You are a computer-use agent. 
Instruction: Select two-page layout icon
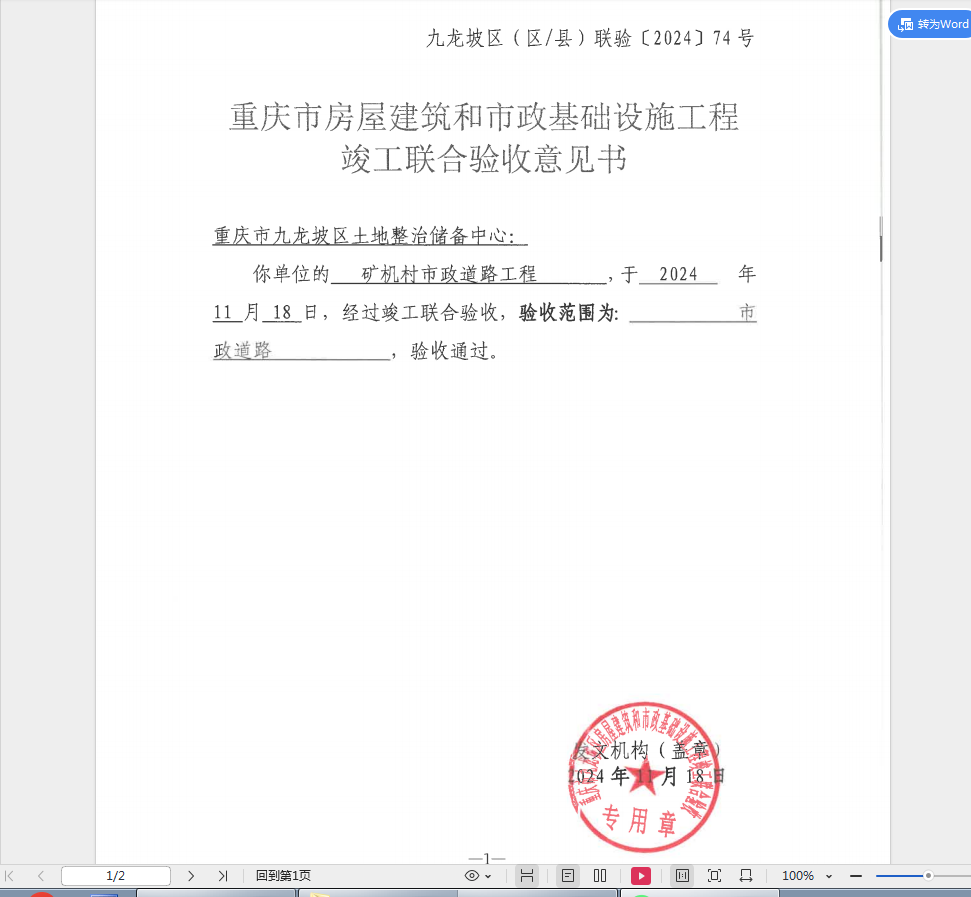point(600,875)
